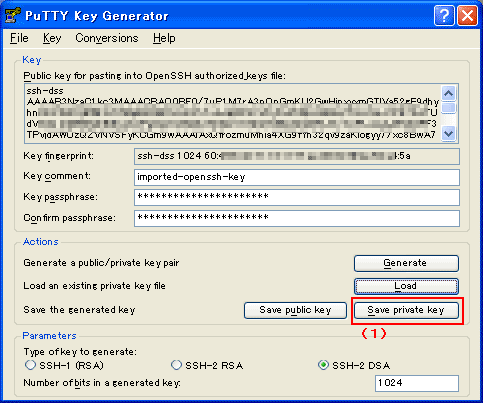Open the File menu
This screenshot has width=483, height=403.
(x=19, y=38)
